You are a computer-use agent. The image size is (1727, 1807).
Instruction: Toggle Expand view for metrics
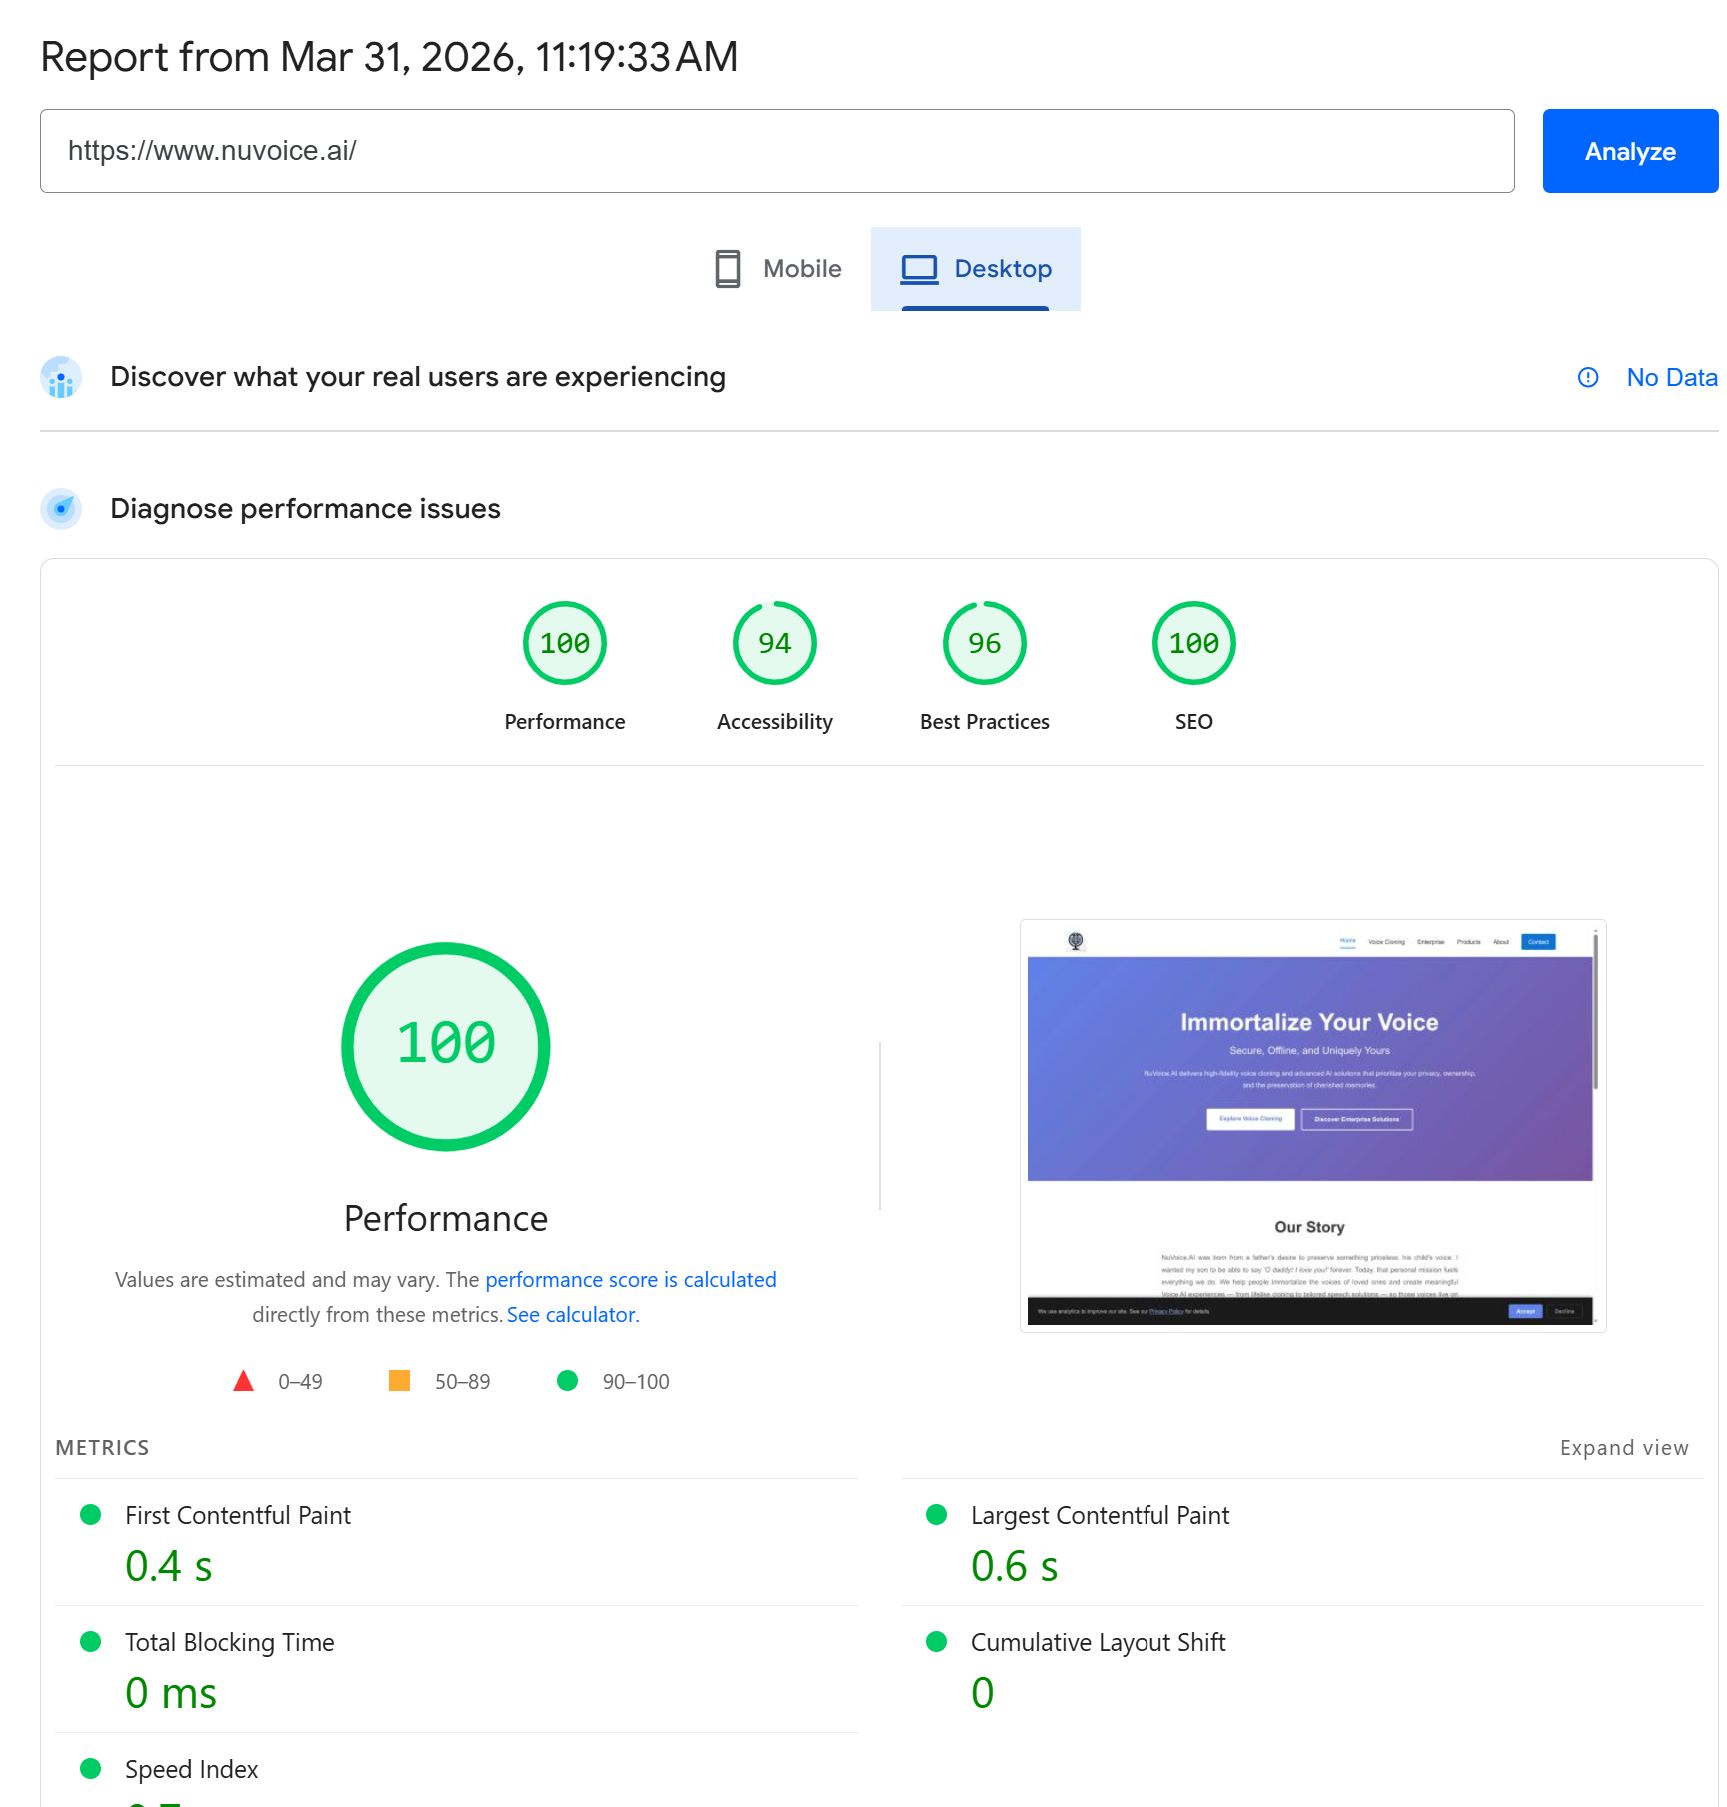1623,1448
